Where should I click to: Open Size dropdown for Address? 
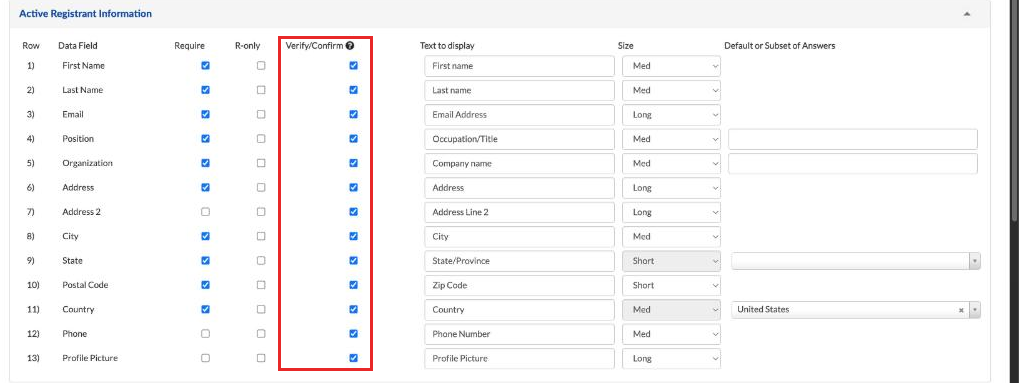pos(671,188)
